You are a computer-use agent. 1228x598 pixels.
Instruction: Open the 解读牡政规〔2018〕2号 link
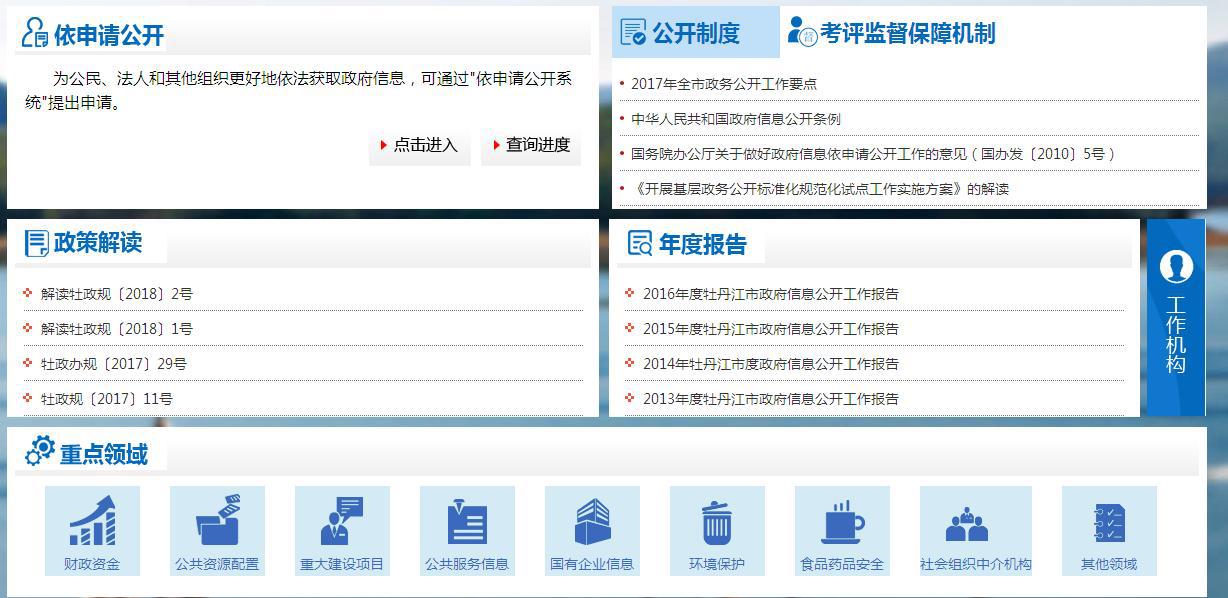(116, 294)
